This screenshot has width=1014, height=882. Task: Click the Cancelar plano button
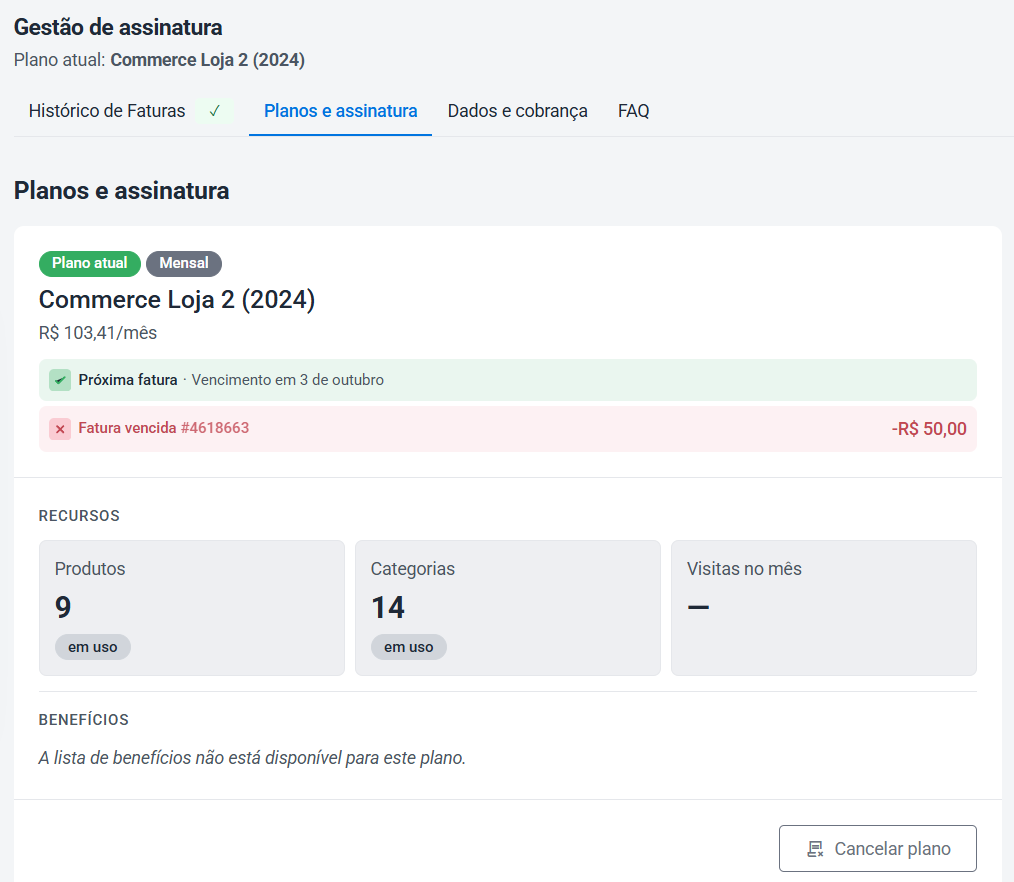tap(878, 848)
